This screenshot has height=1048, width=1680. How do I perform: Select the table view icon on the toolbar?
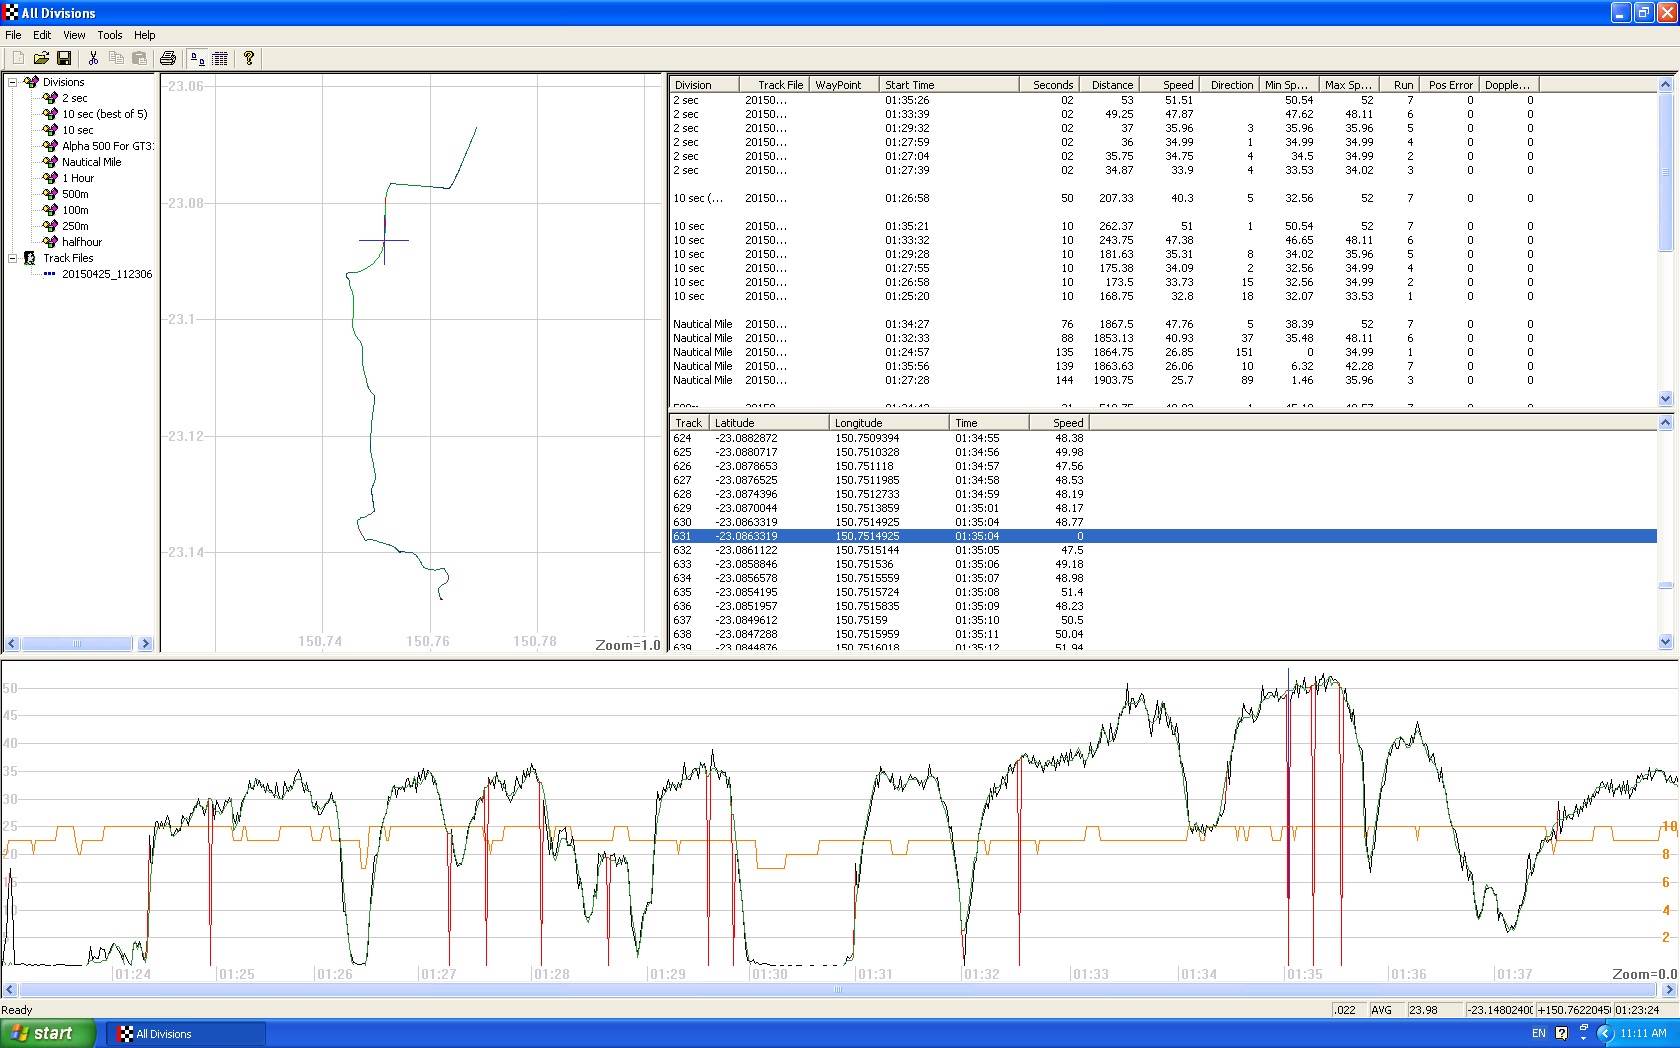(220, 58)
